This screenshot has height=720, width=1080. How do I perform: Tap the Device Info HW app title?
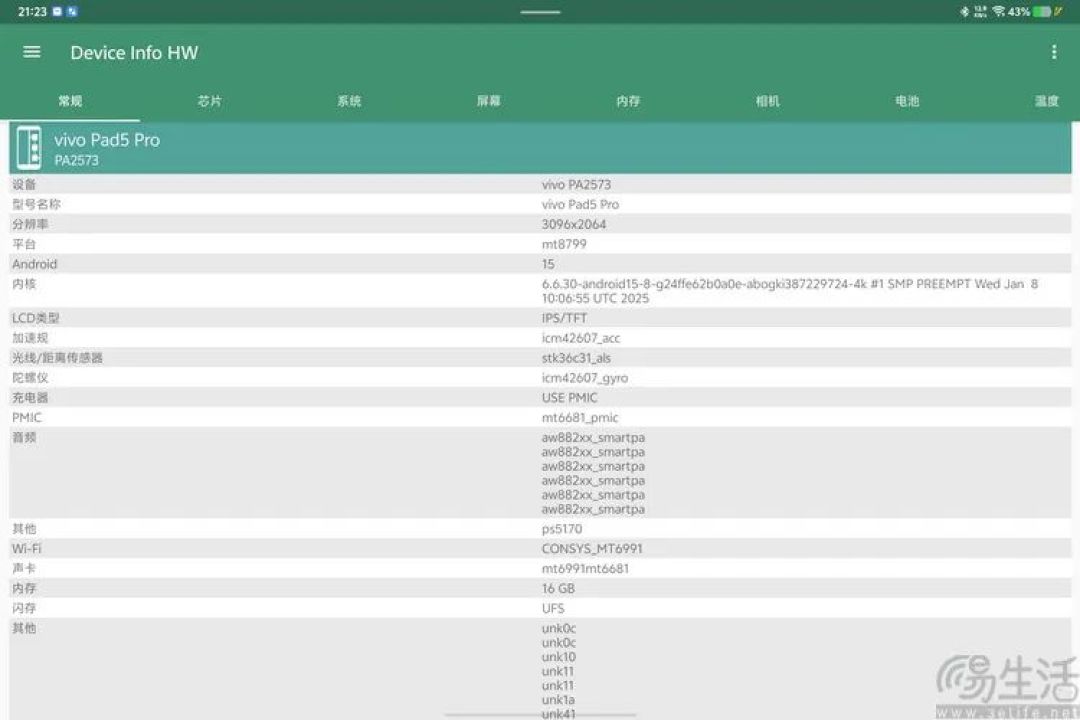pos(134,53)
